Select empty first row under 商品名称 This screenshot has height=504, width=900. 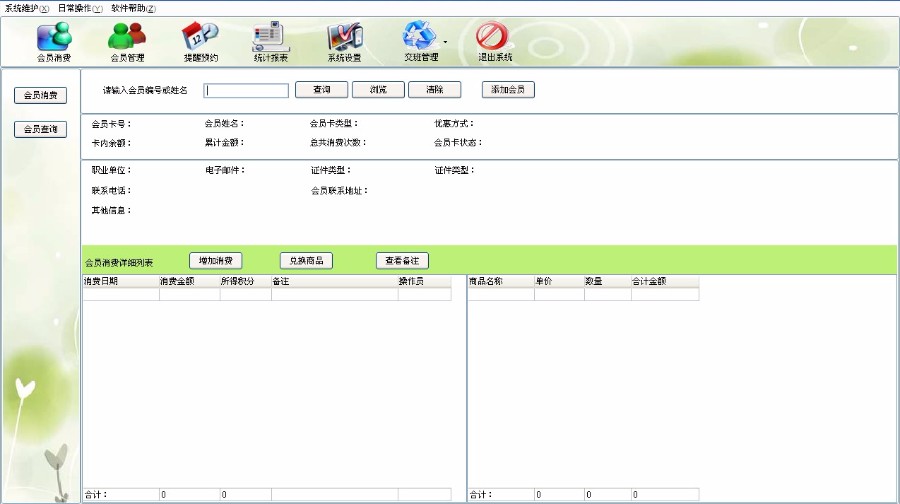point(501,294)
